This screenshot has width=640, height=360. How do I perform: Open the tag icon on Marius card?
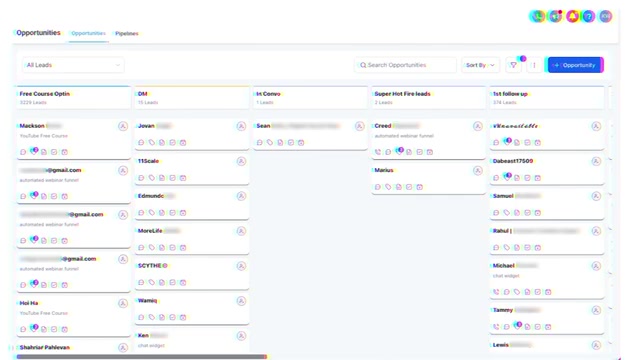[388, 187]
